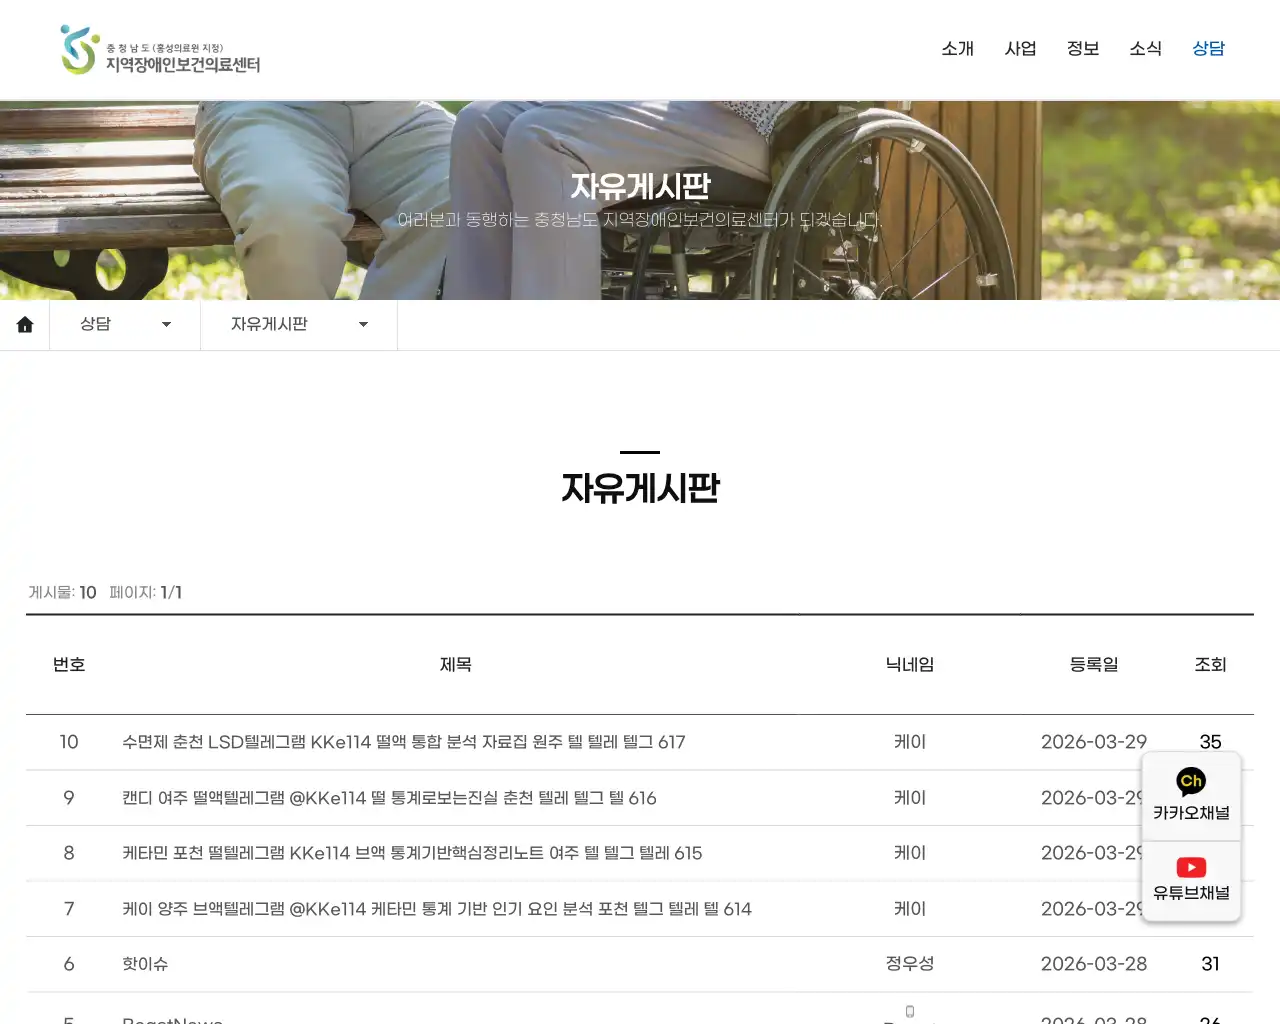
Task: Click 카카오채널 label
Action: 1191,813
